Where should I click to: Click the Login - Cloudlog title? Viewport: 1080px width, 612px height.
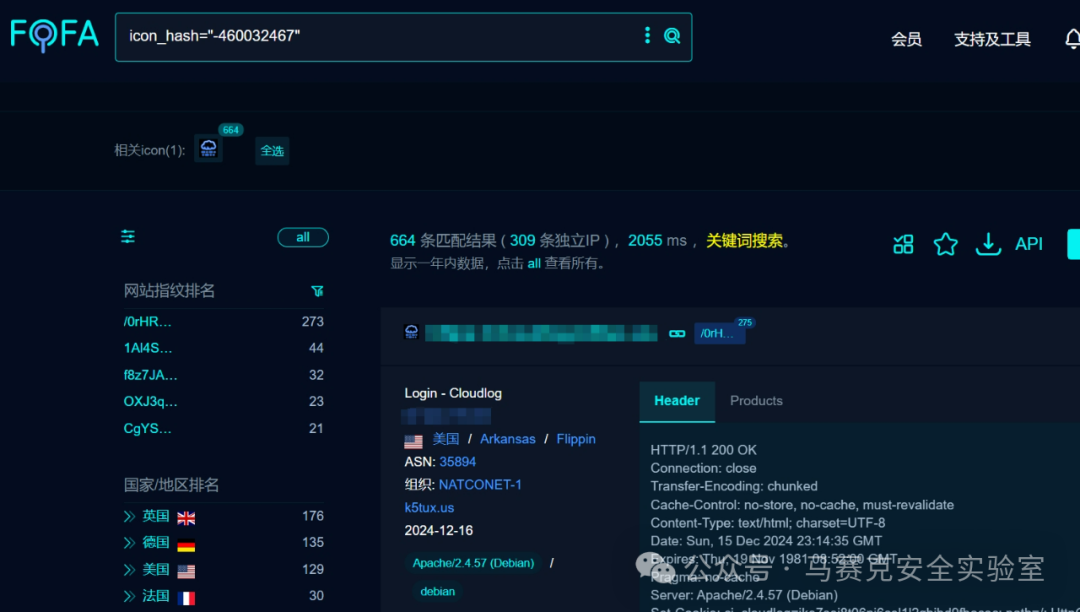pos(453,393)
